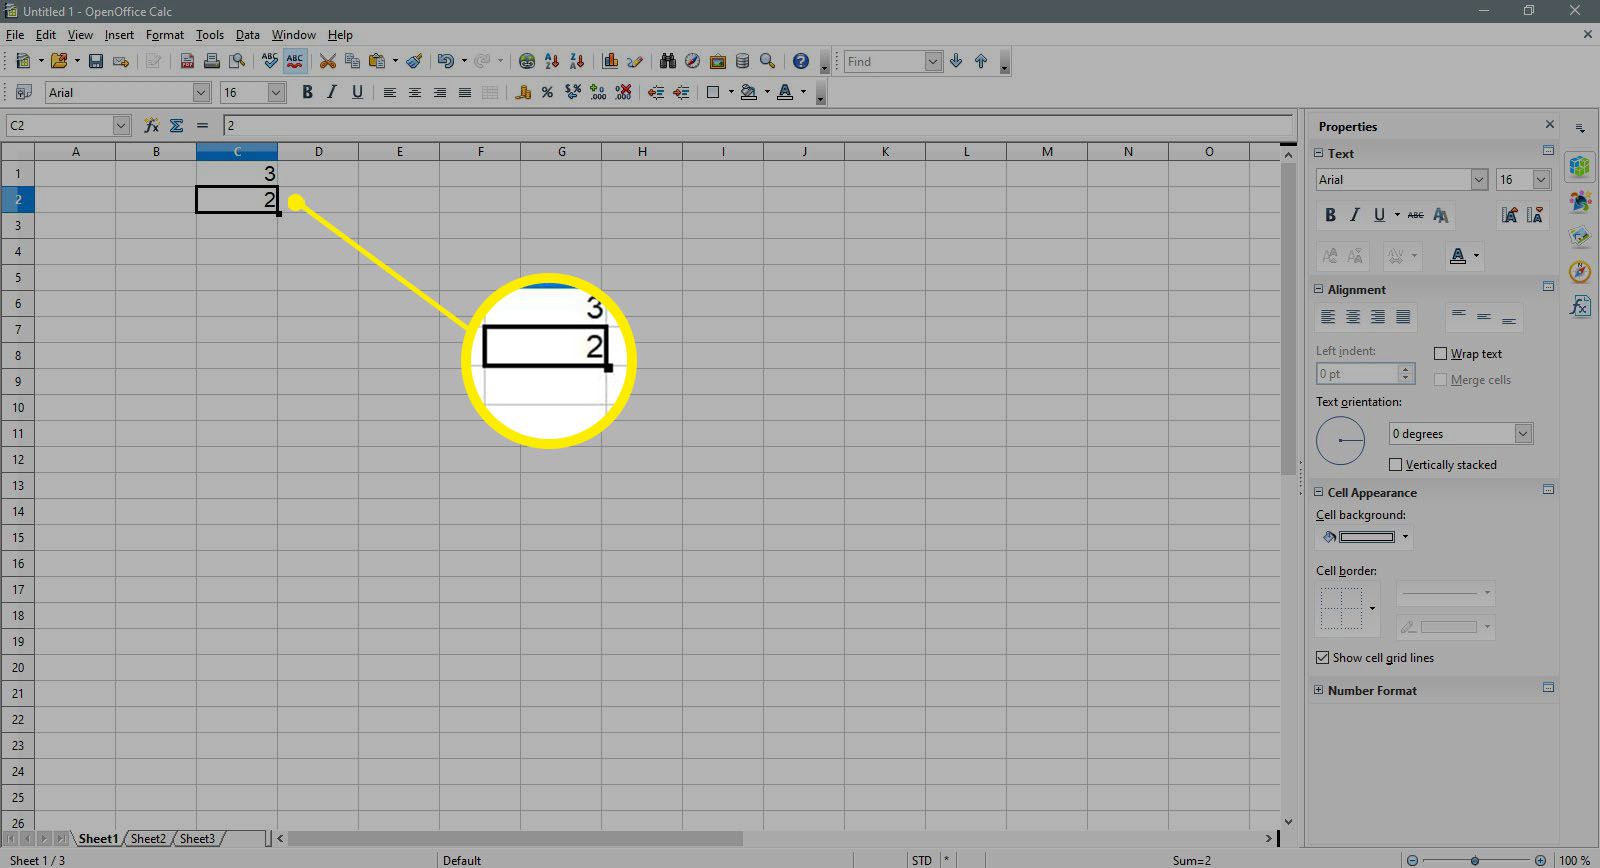
Task: Click the Export as PDF icon
Action: 187,61
